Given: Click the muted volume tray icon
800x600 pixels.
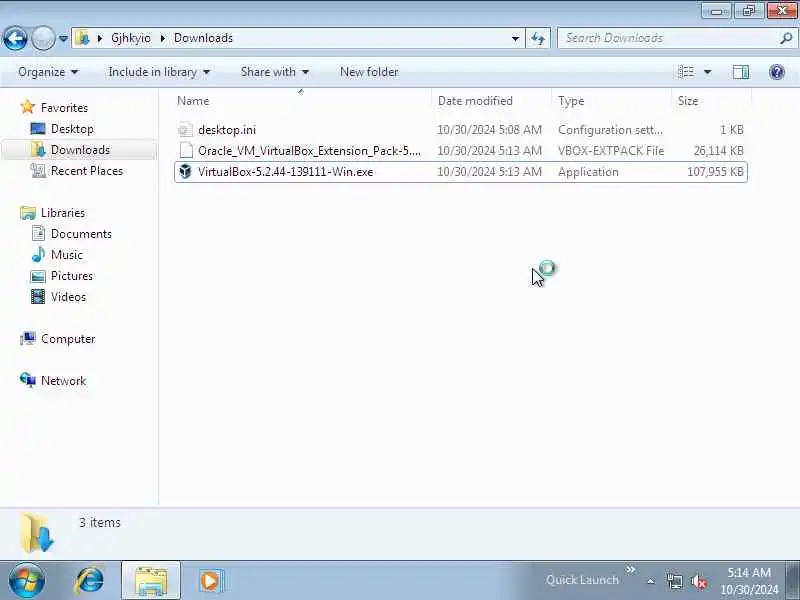Looking at the screenshot, I should click(x=698, y=581).
